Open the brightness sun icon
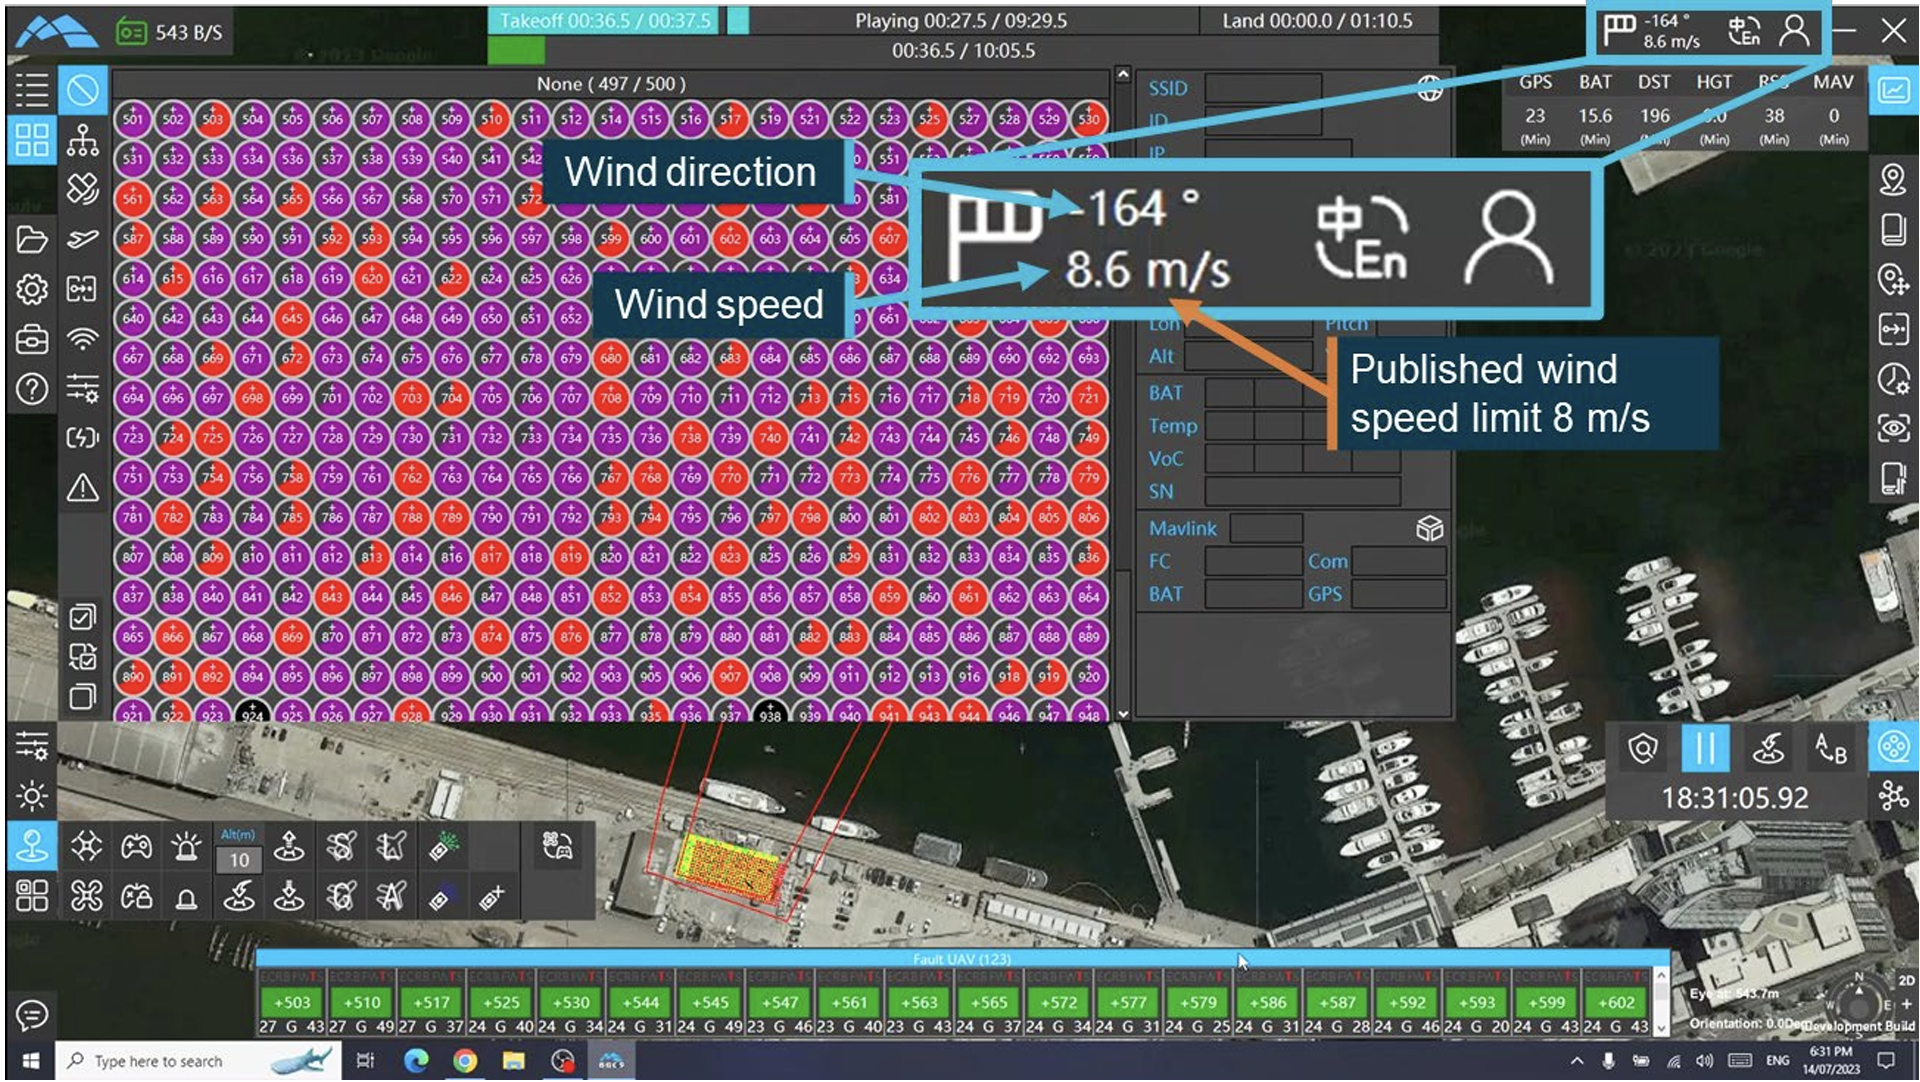Image resolution: width=1920 pixels, height=1082 pixels. (x=32, y=796)
